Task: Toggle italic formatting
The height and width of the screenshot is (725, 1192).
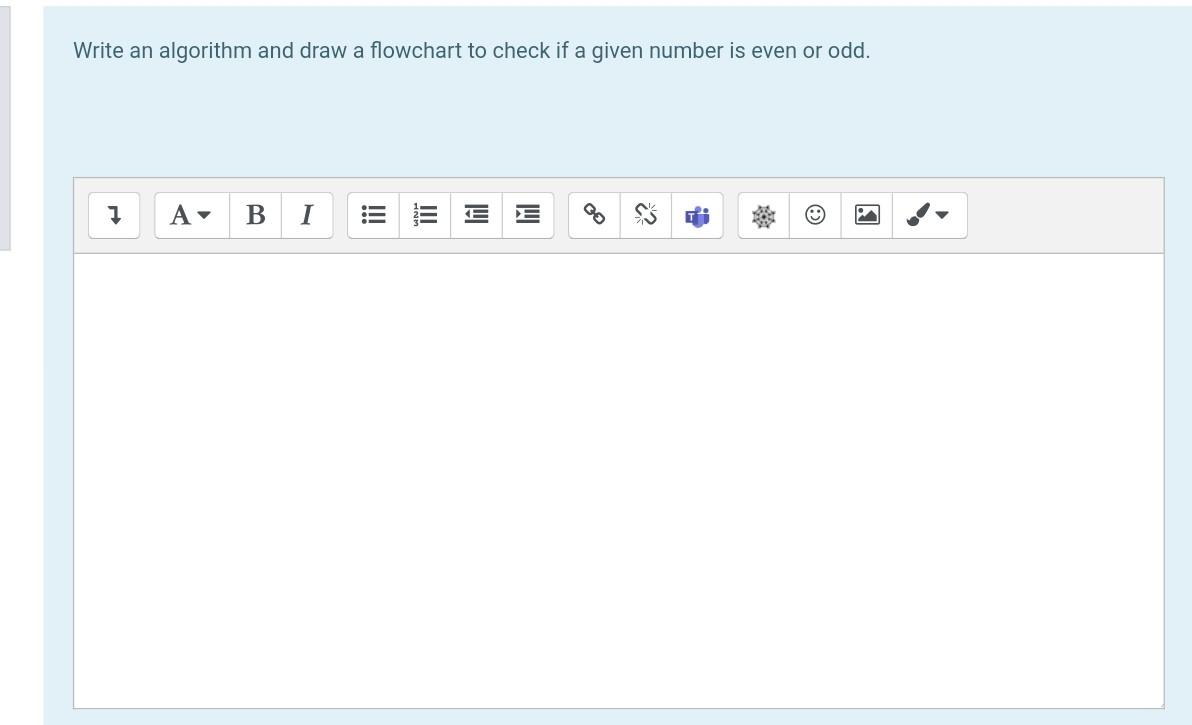Action: 307,214
